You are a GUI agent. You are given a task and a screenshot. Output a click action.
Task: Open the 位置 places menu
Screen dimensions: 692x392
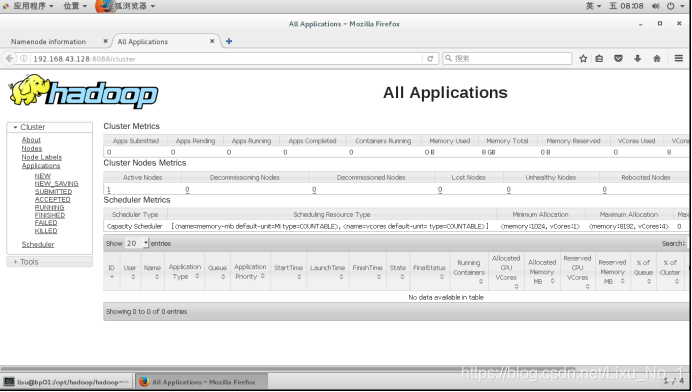(x=75, y=6)
